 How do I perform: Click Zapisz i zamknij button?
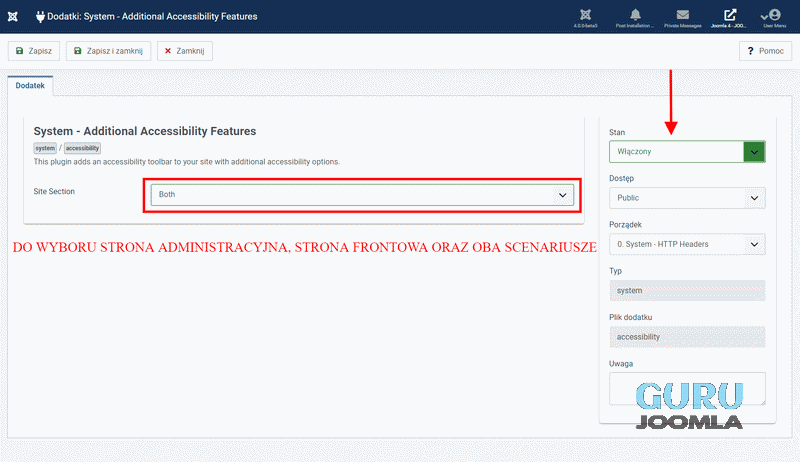click(108, 51)
